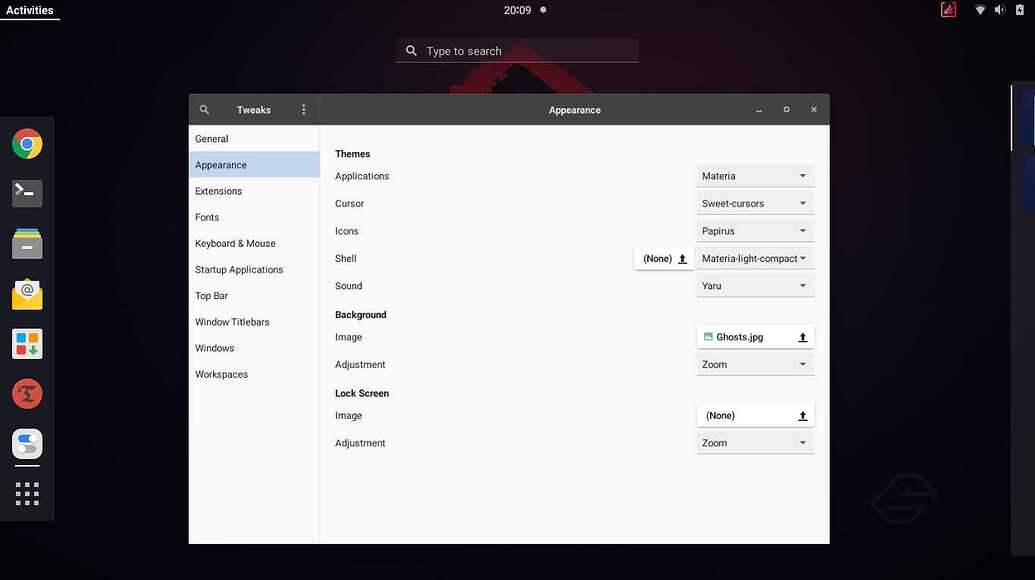Click the volume speaker icon
The width and height of the screenshot is (1035, 580).
coord(1000,10)
